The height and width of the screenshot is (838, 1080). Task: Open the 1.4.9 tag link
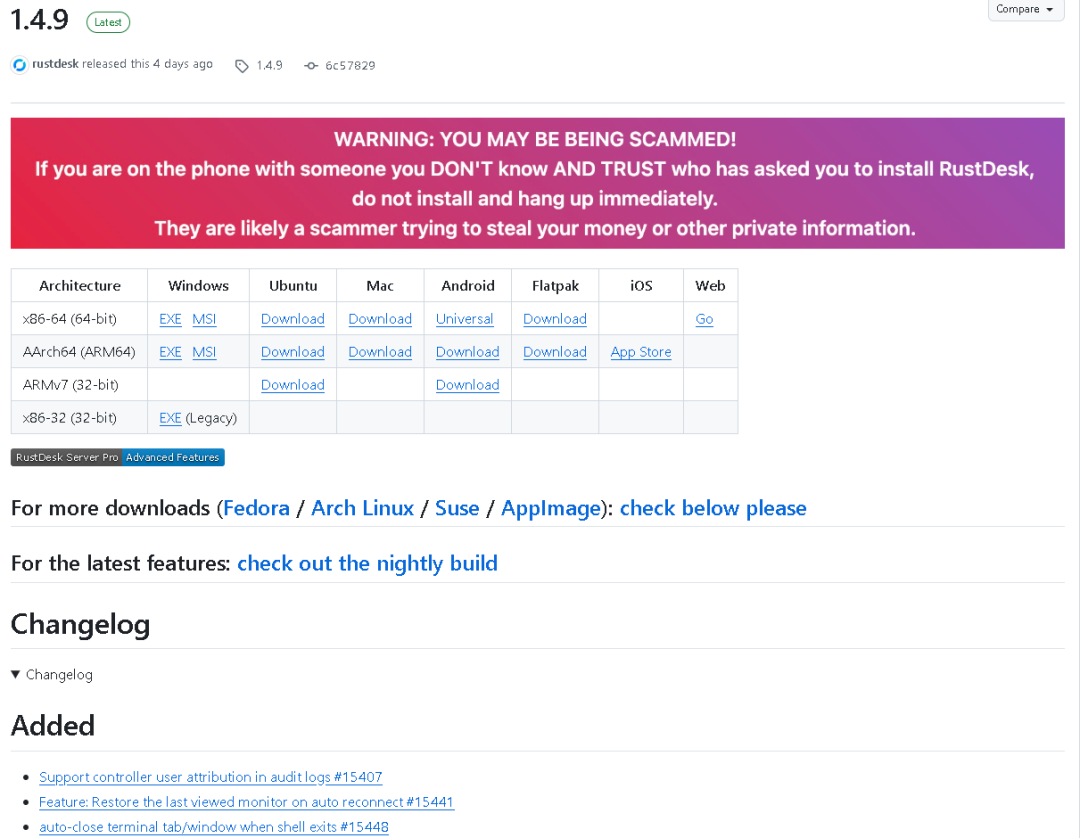269,65
